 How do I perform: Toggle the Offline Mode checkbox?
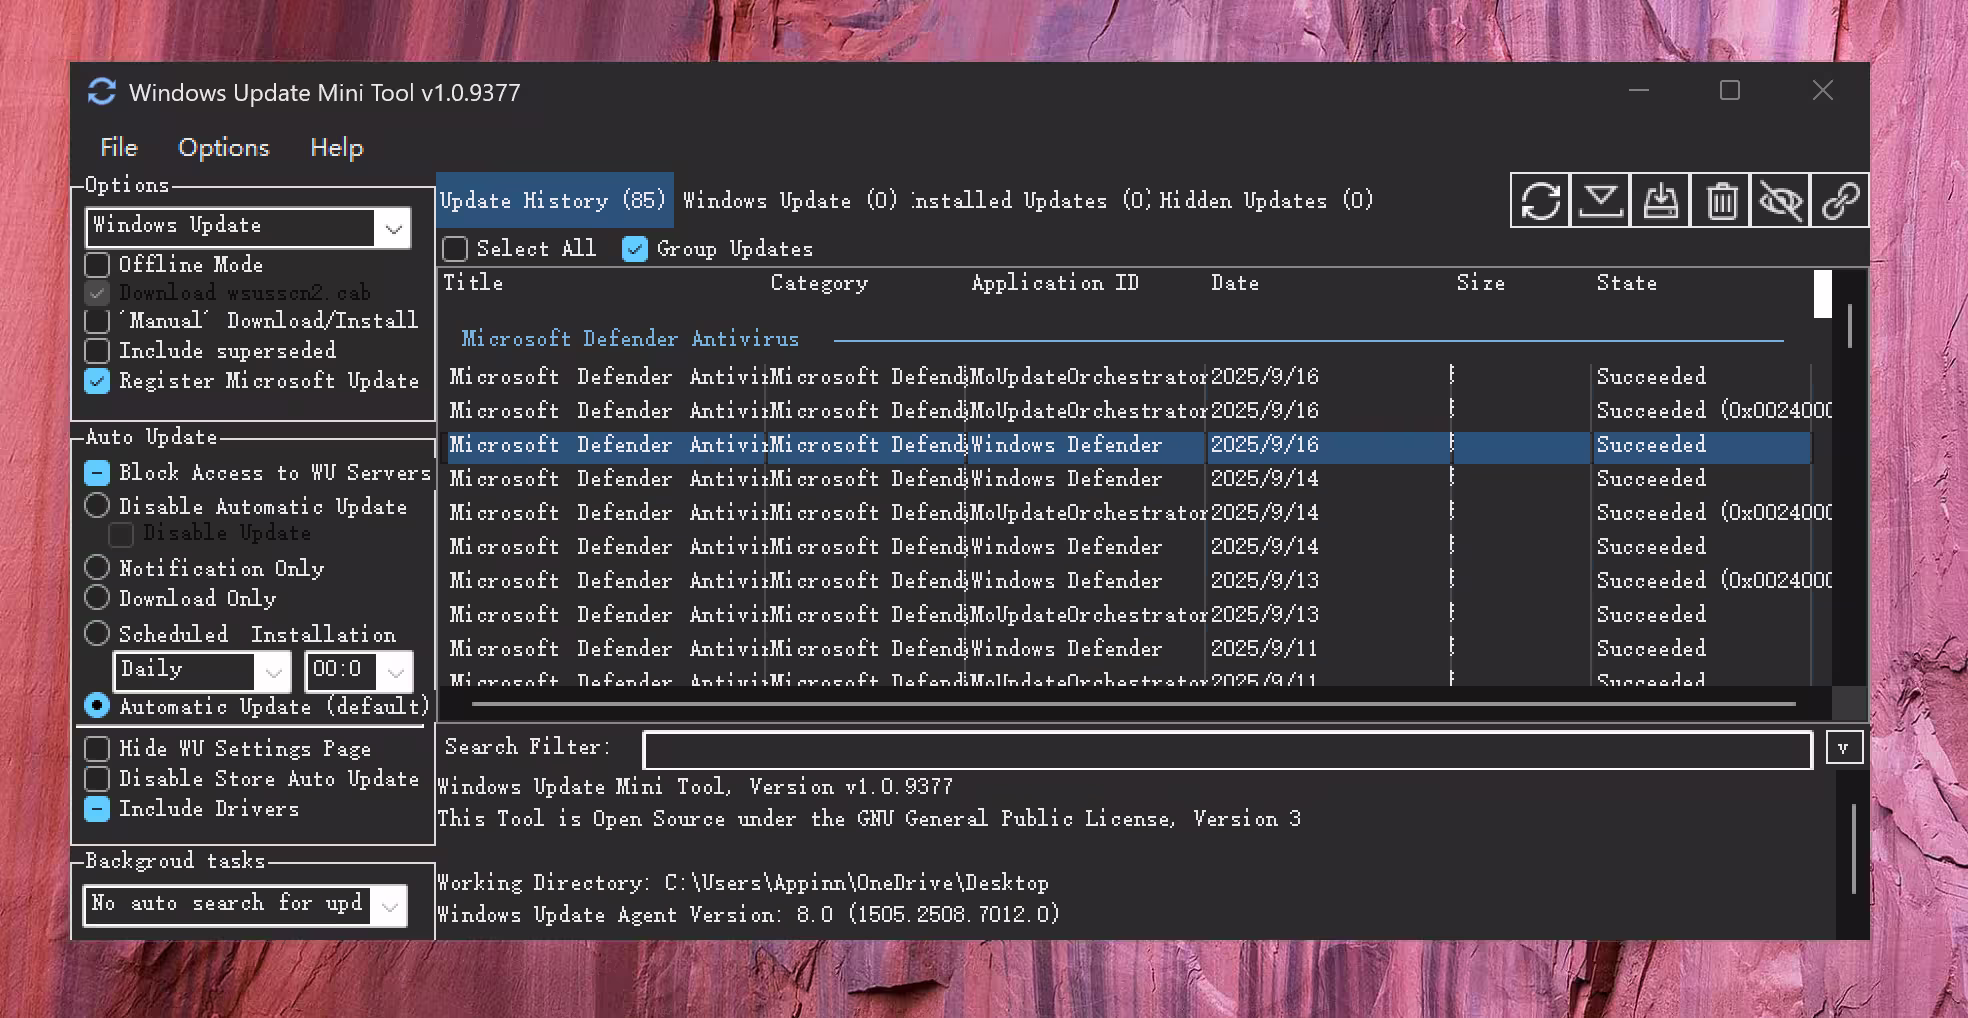tap(97, 264)
